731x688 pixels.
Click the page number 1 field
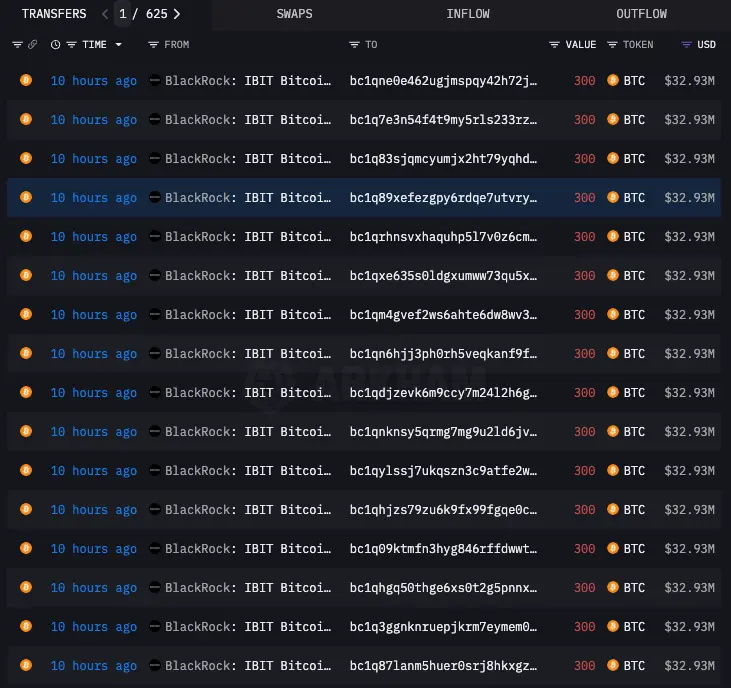(x=123, y=14)
